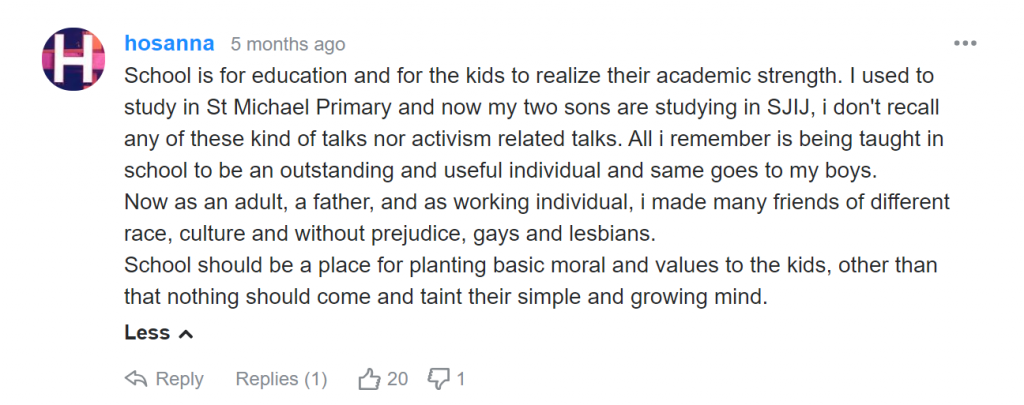Click the dislike count 1
Viewport: 1024px width, 405px height.
click(x=461, y=379)
